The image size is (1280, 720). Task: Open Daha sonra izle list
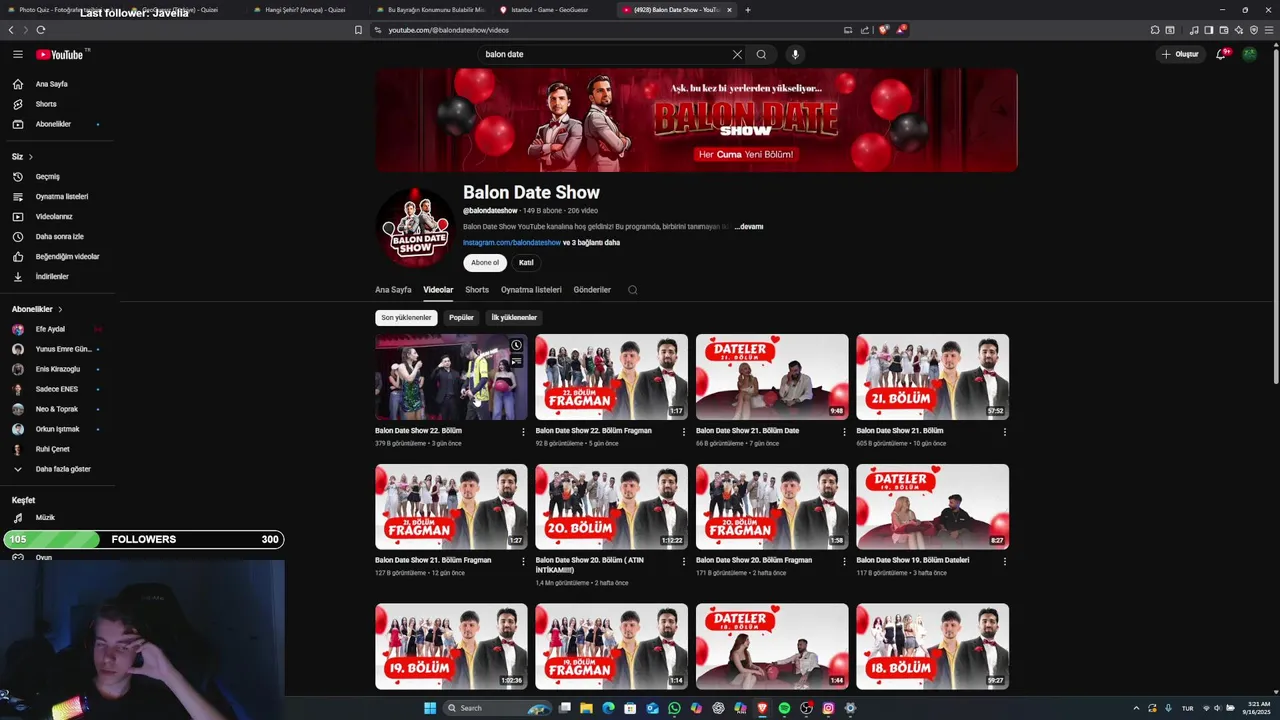pyautogui.click(x=60, y=236)
